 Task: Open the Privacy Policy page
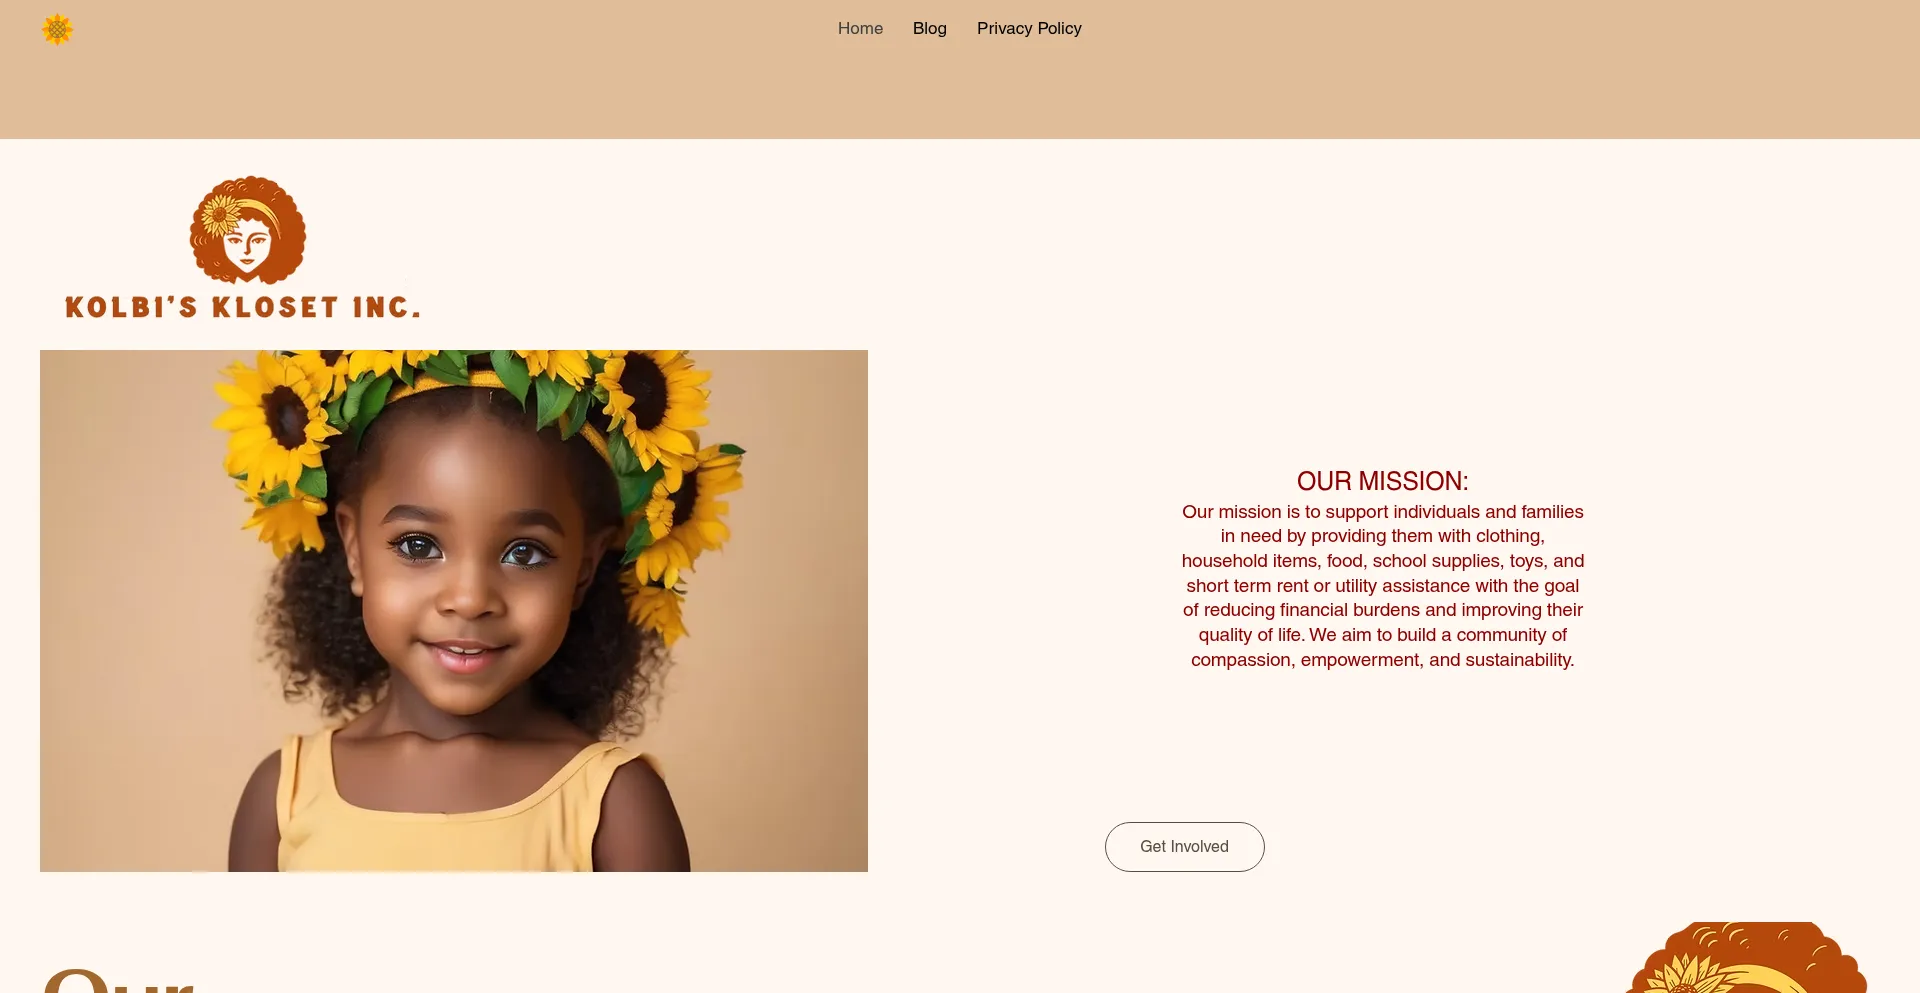coord(1029,28)
